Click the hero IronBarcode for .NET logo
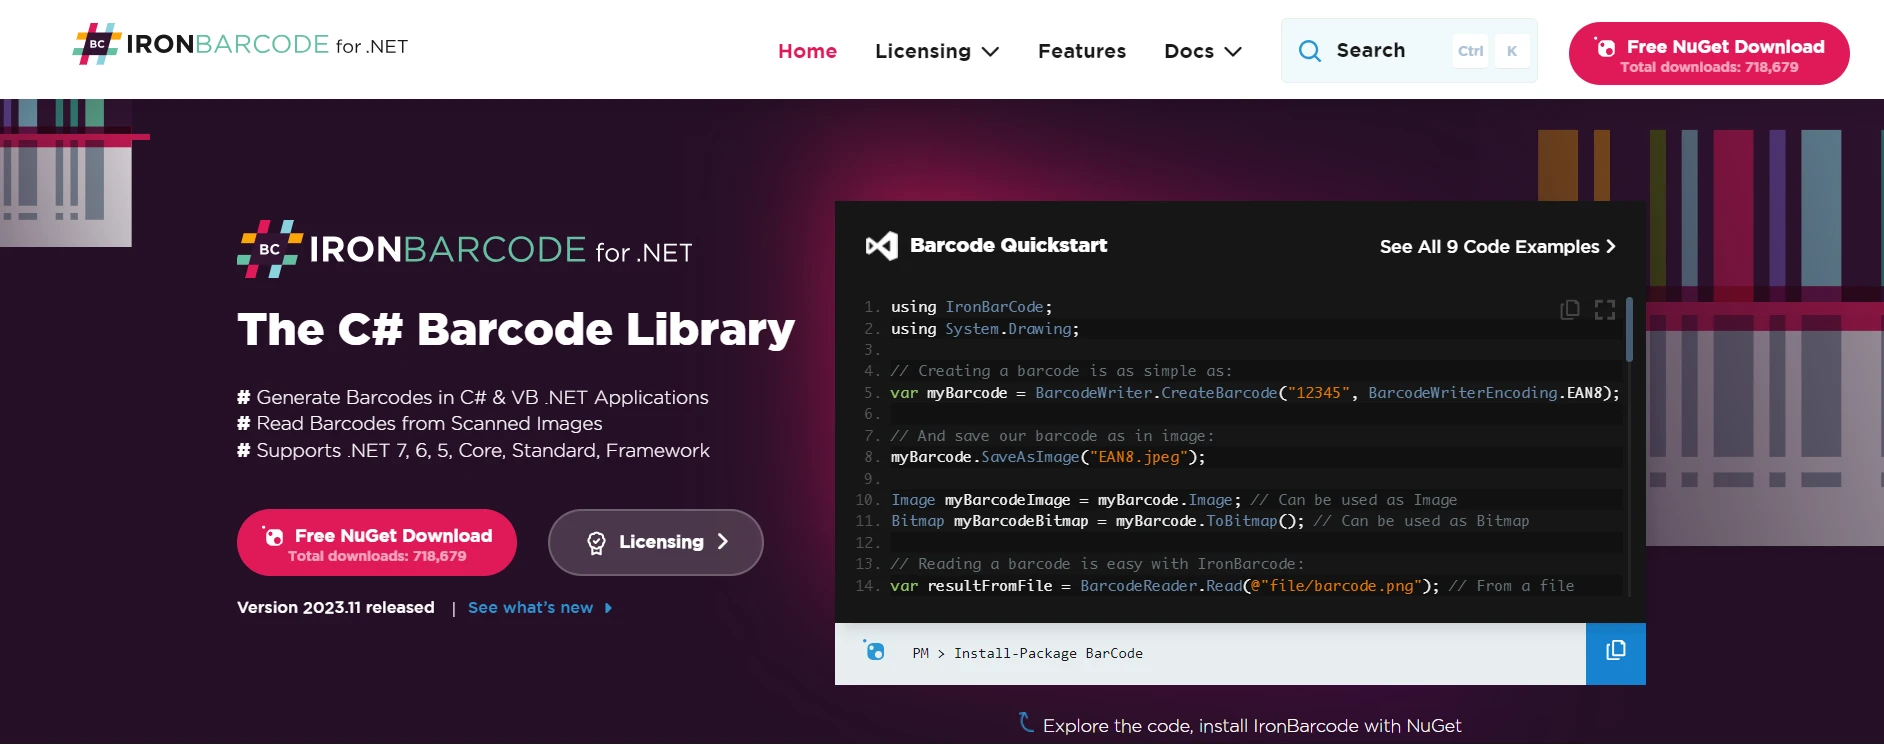Image resolution: width=1884 pixels, height=744 pixels. [x=465, y=249]
